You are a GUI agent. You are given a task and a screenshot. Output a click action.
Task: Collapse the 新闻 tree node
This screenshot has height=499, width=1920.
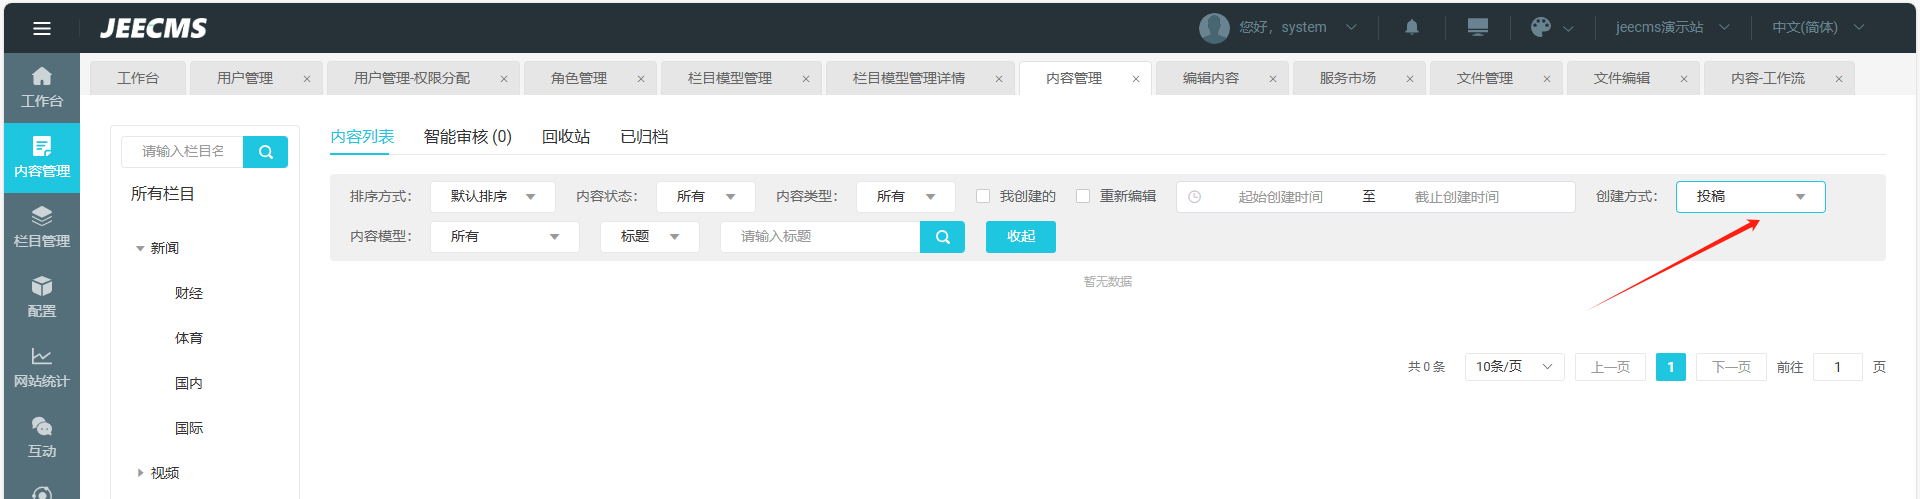140,248
